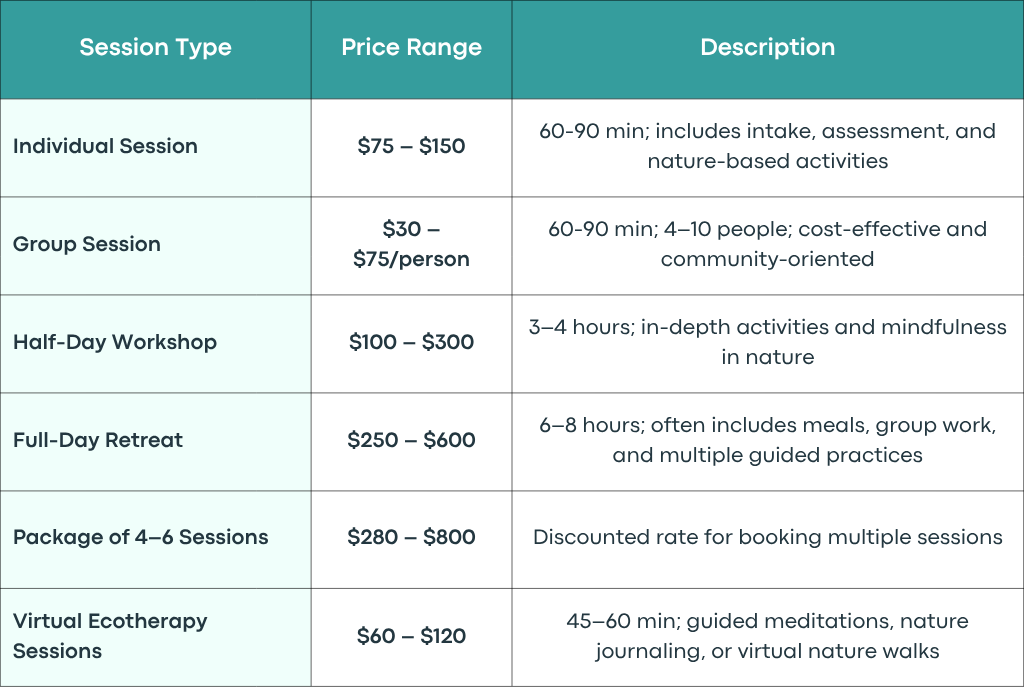The image size is (1024, 687).
Task: Click the $30 – $75/person price cell
Action: pos(411,244)
